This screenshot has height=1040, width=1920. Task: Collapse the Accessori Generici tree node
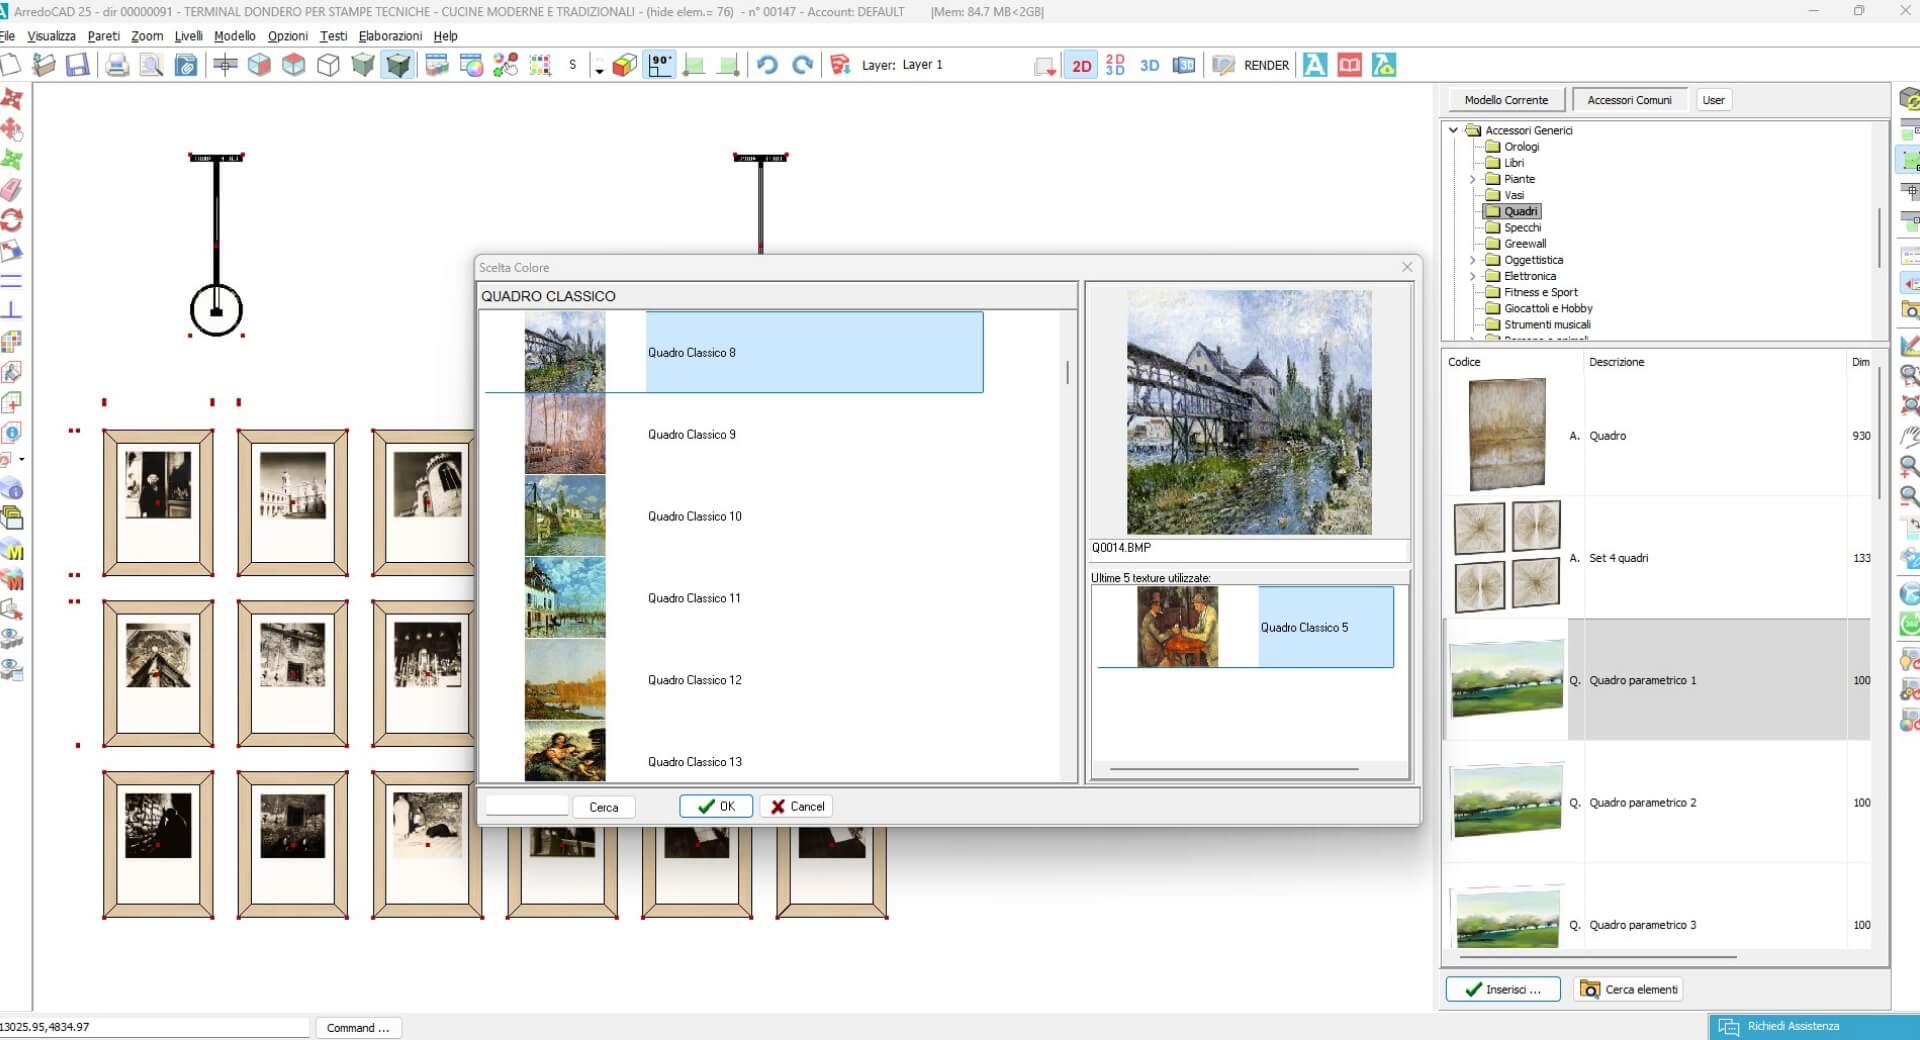(1453, 130)
